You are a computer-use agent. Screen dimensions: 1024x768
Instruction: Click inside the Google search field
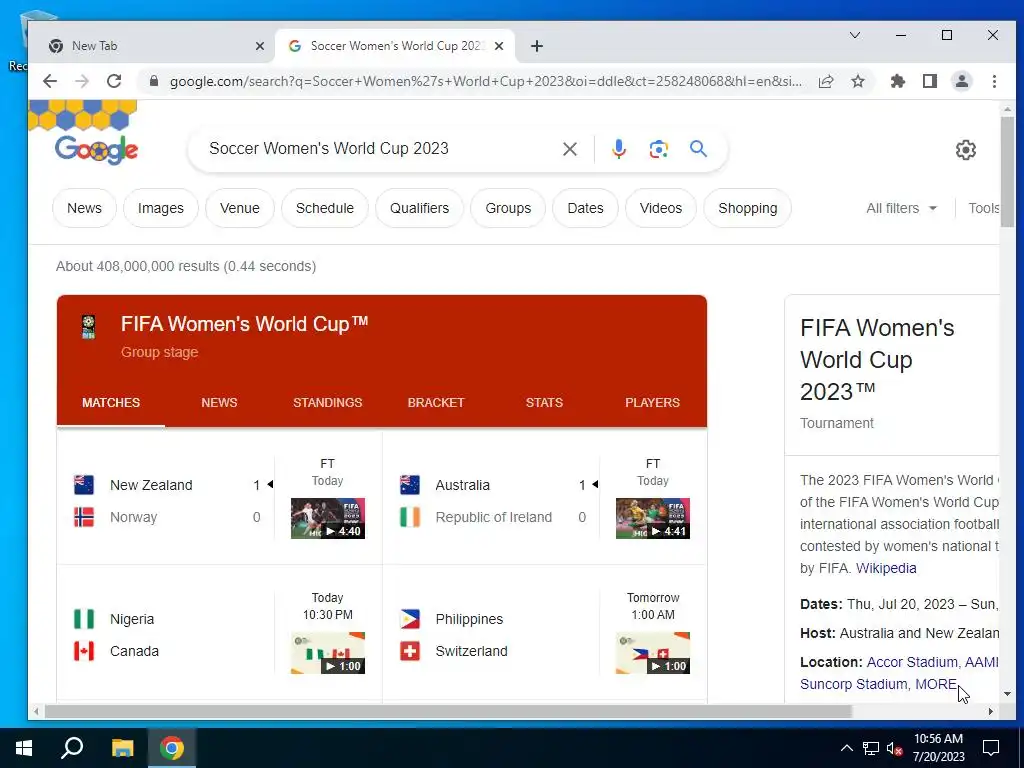click(379, 149)
